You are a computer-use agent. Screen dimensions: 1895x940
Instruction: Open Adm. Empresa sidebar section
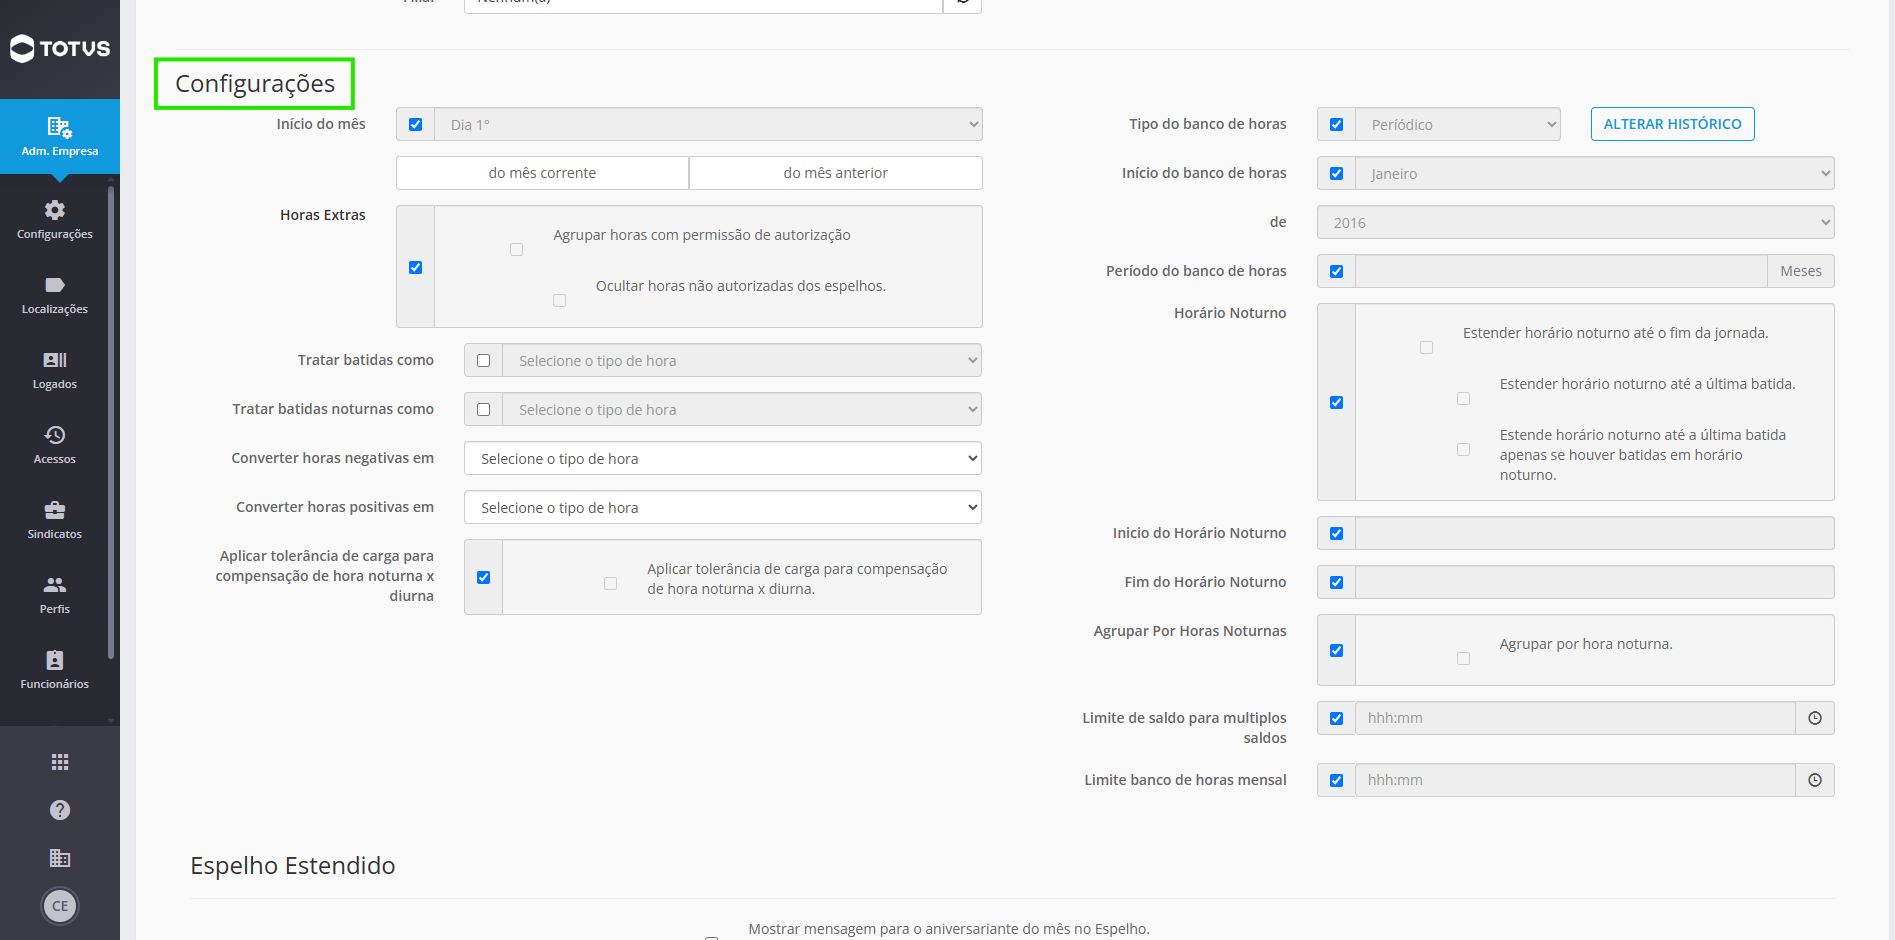point(60,137)
